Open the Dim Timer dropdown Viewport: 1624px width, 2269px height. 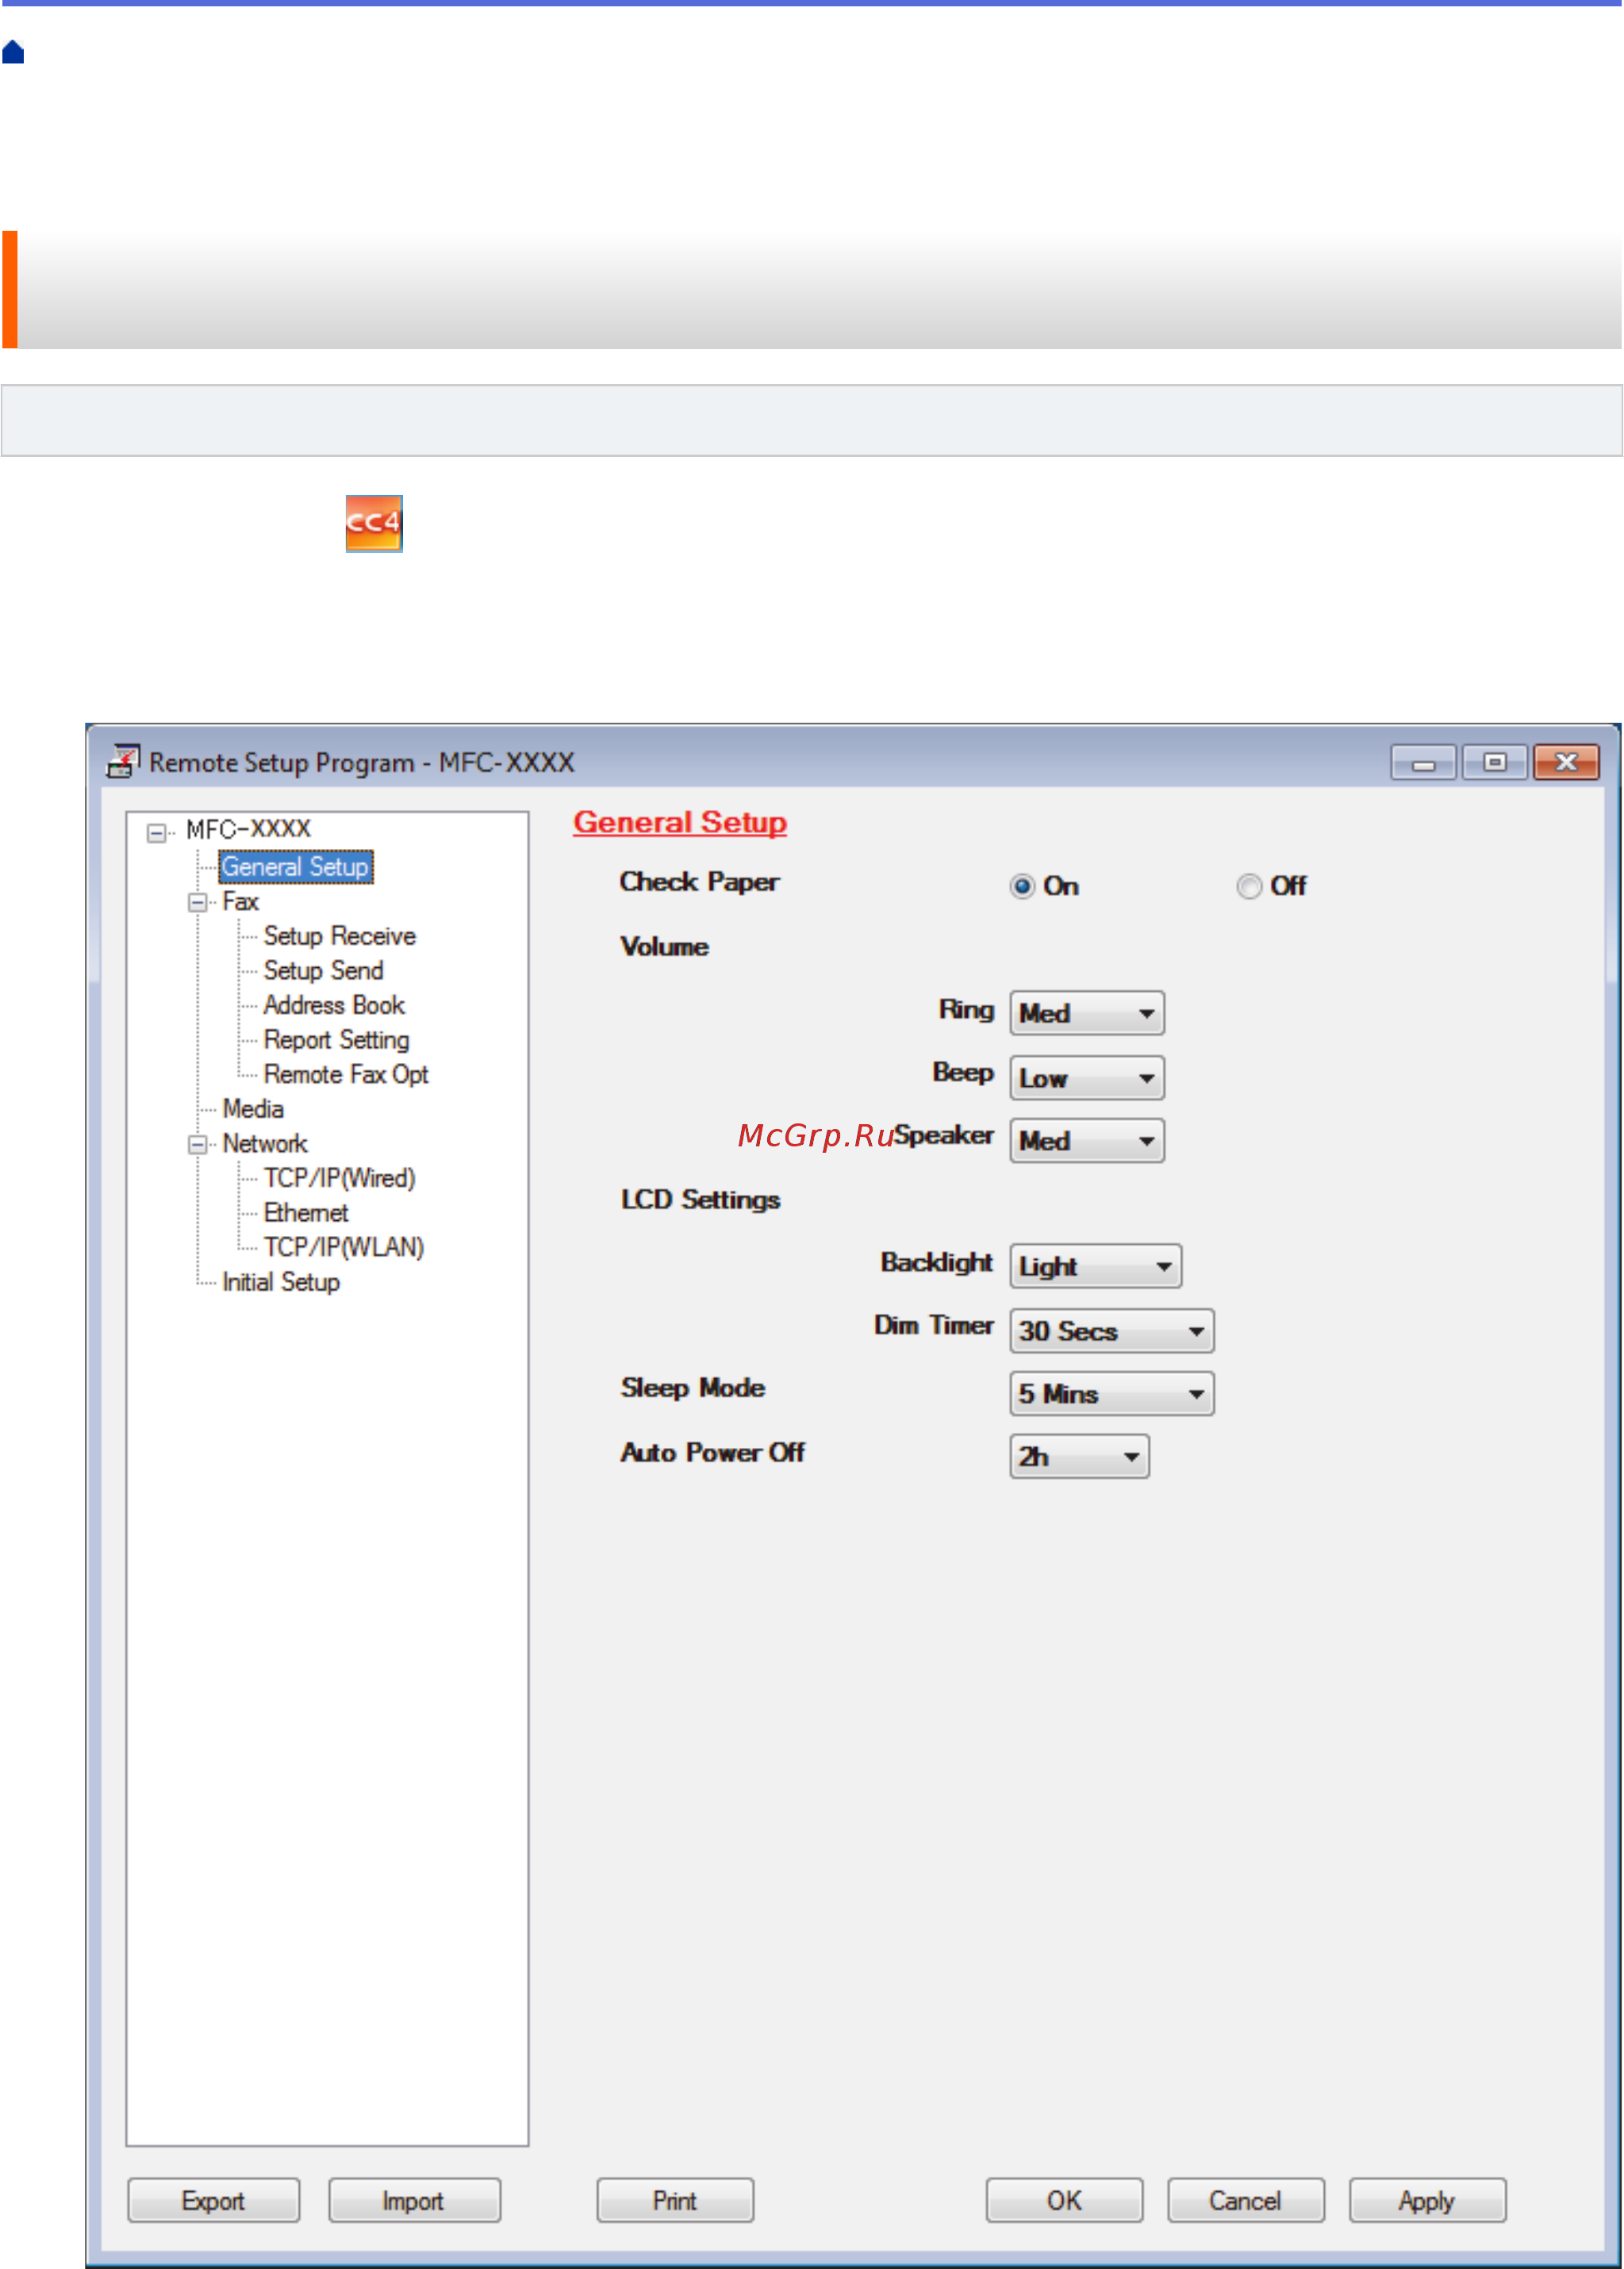tap(1111, 1331)
